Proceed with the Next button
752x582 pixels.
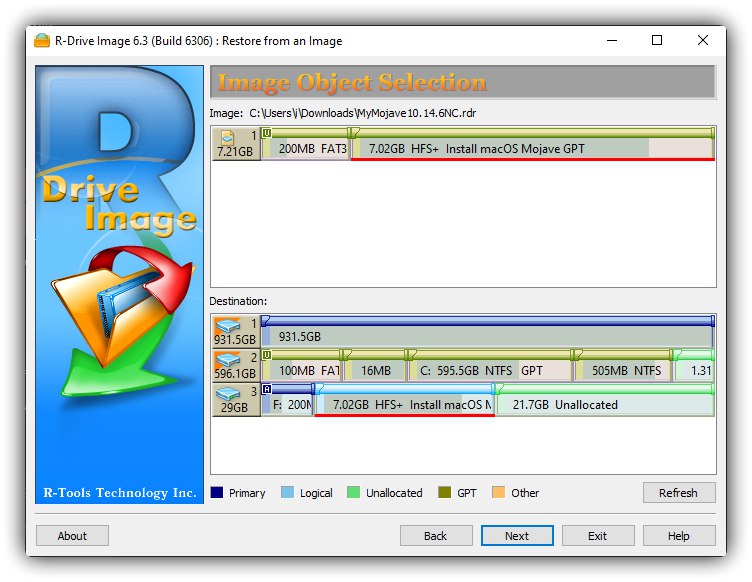click(517, 535)
